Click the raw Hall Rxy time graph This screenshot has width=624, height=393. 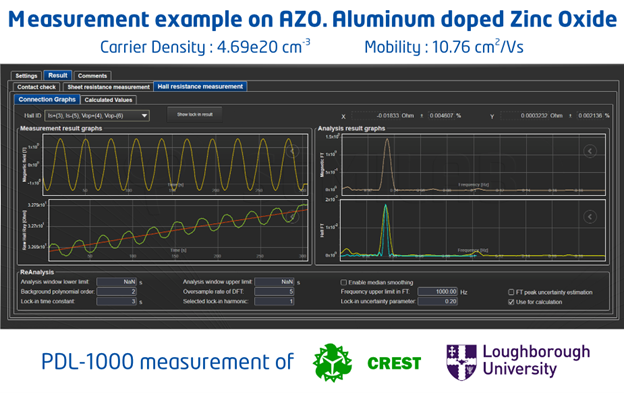tap(178, 230)
